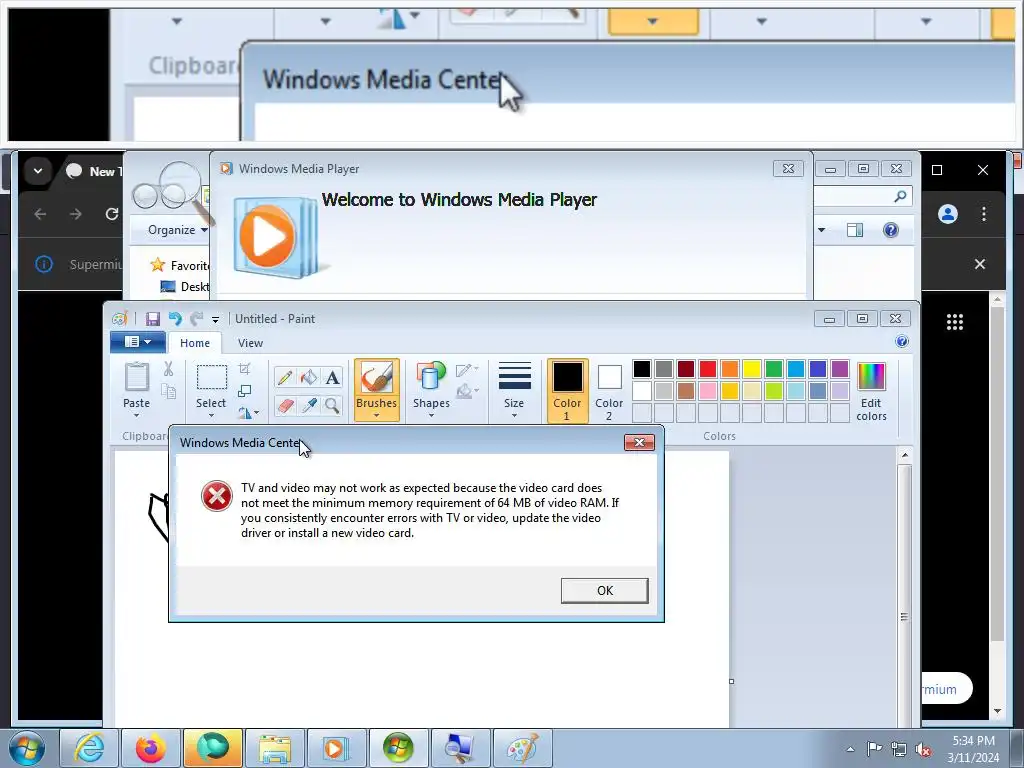
Task: Click OK in the Windows Media Center dialog
Action: coord(604,590)
